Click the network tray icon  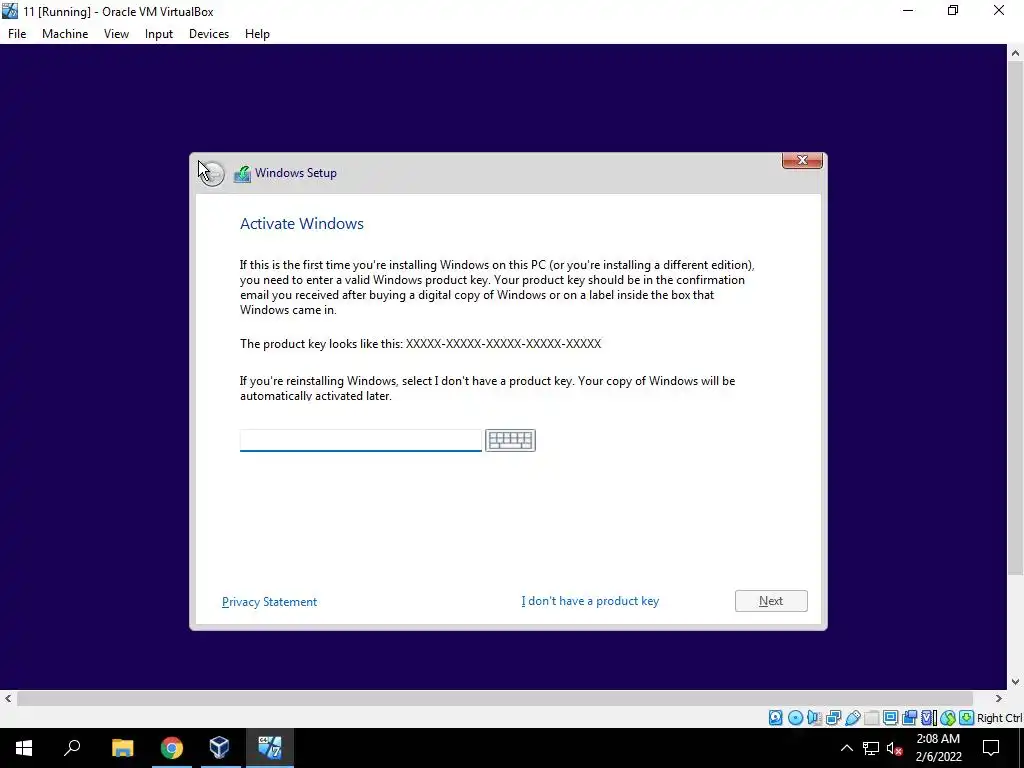871,748
